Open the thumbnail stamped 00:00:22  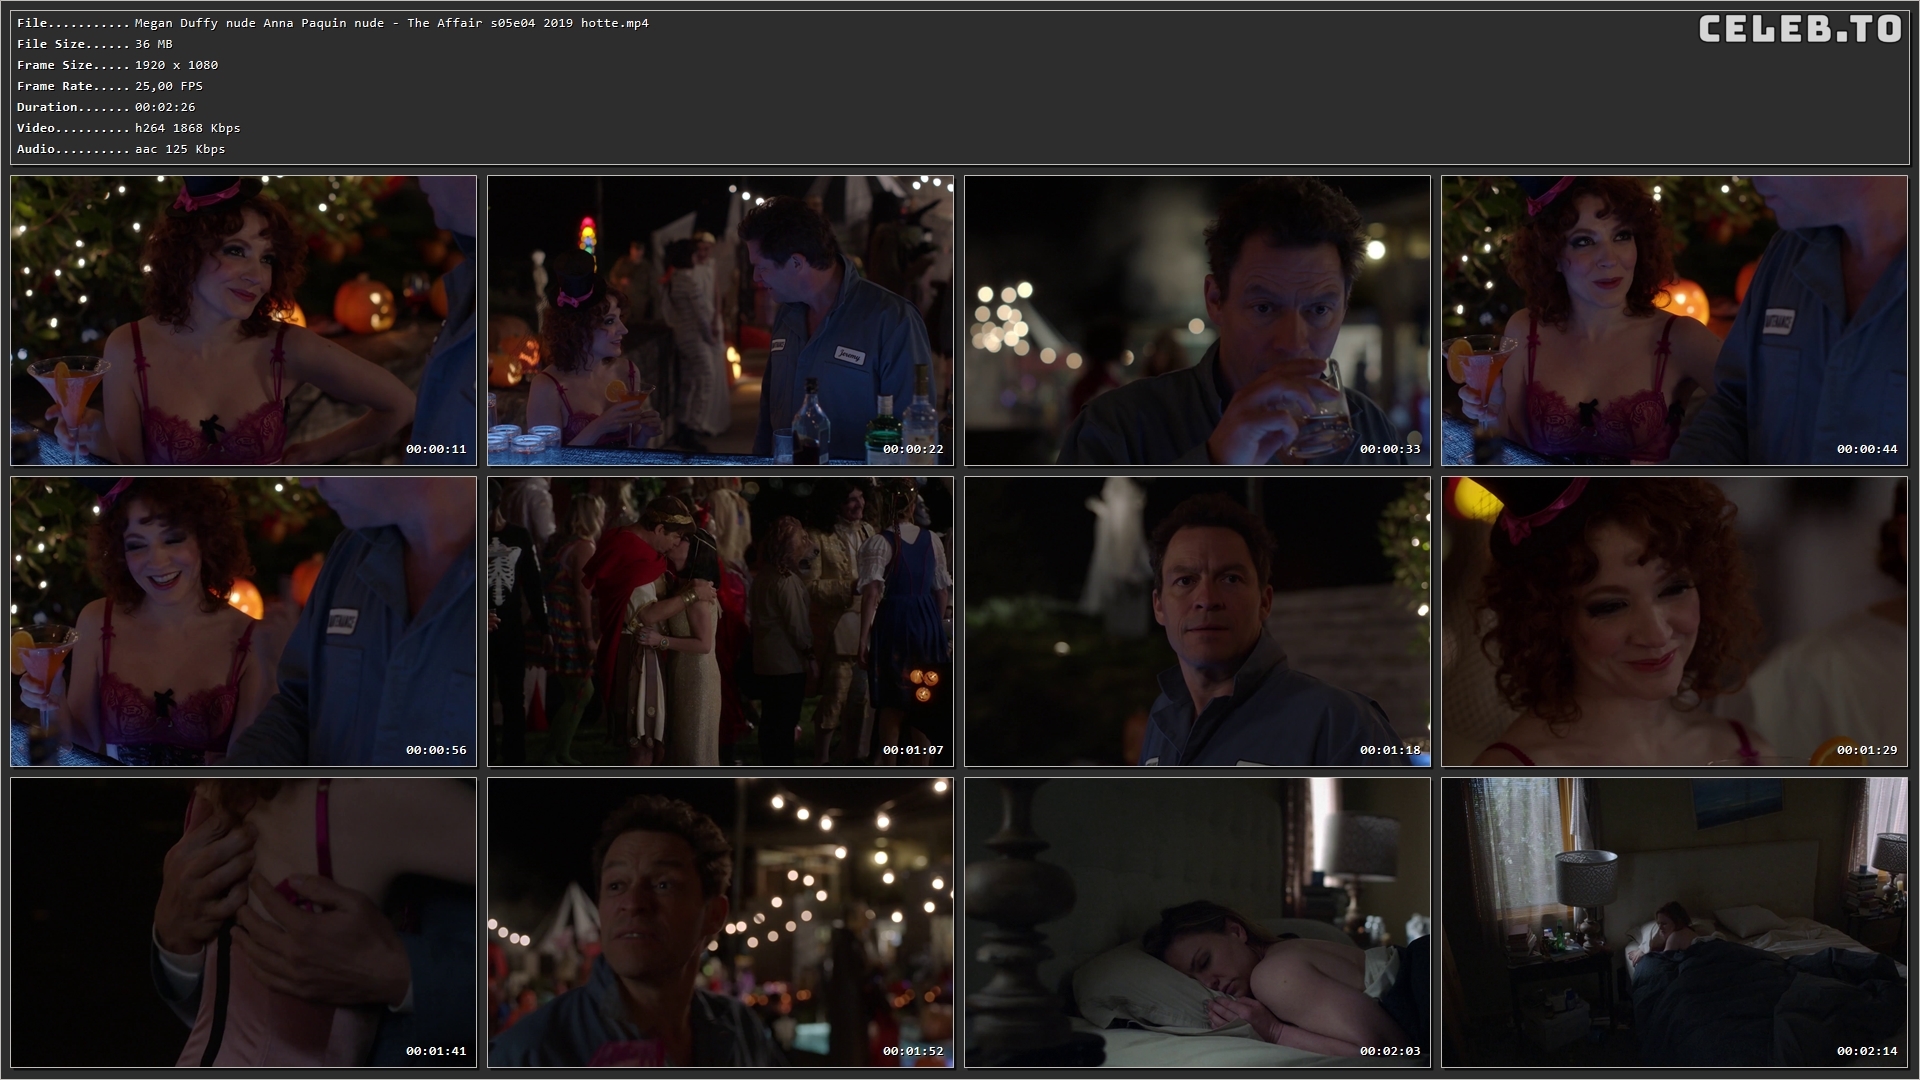point(720,321)
